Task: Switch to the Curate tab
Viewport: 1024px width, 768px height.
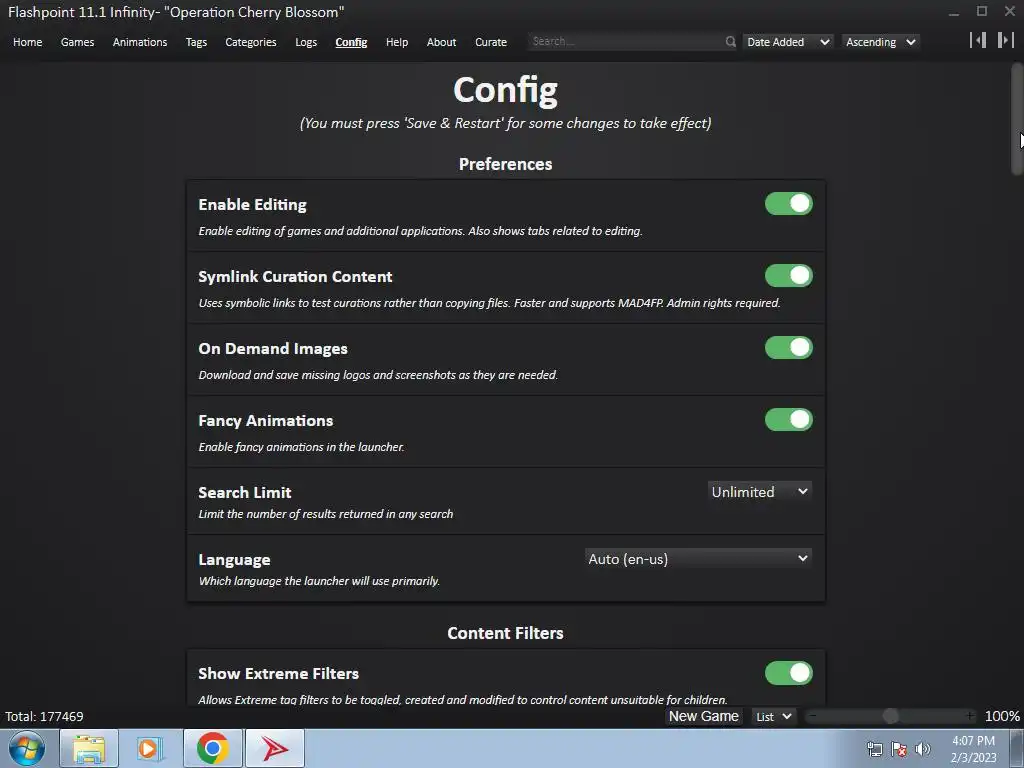Action: [x=490, y=42]
